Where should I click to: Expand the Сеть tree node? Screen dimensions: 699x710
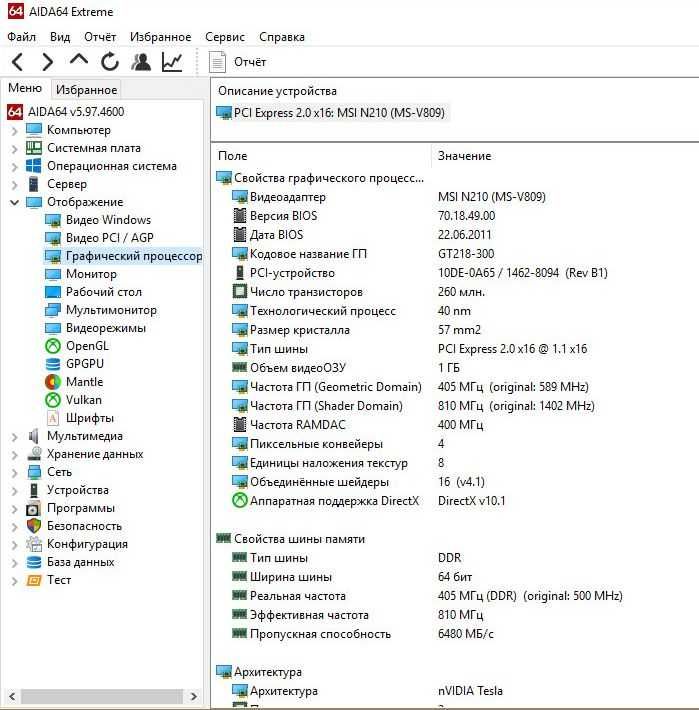pos(14,473)
